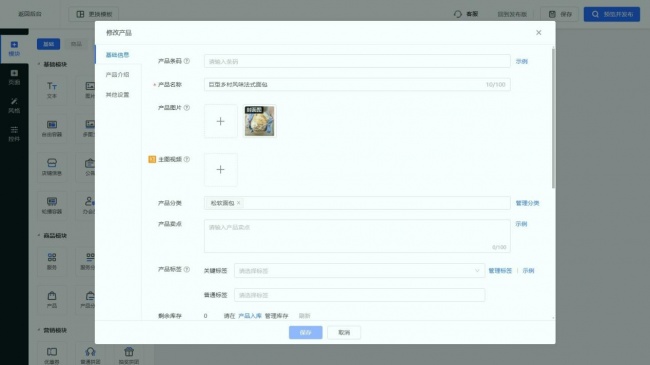The image size is (650, 365).
Task: Open the 关键标签 dropdown
Action: pyautogui.click(x=359, y=270)
